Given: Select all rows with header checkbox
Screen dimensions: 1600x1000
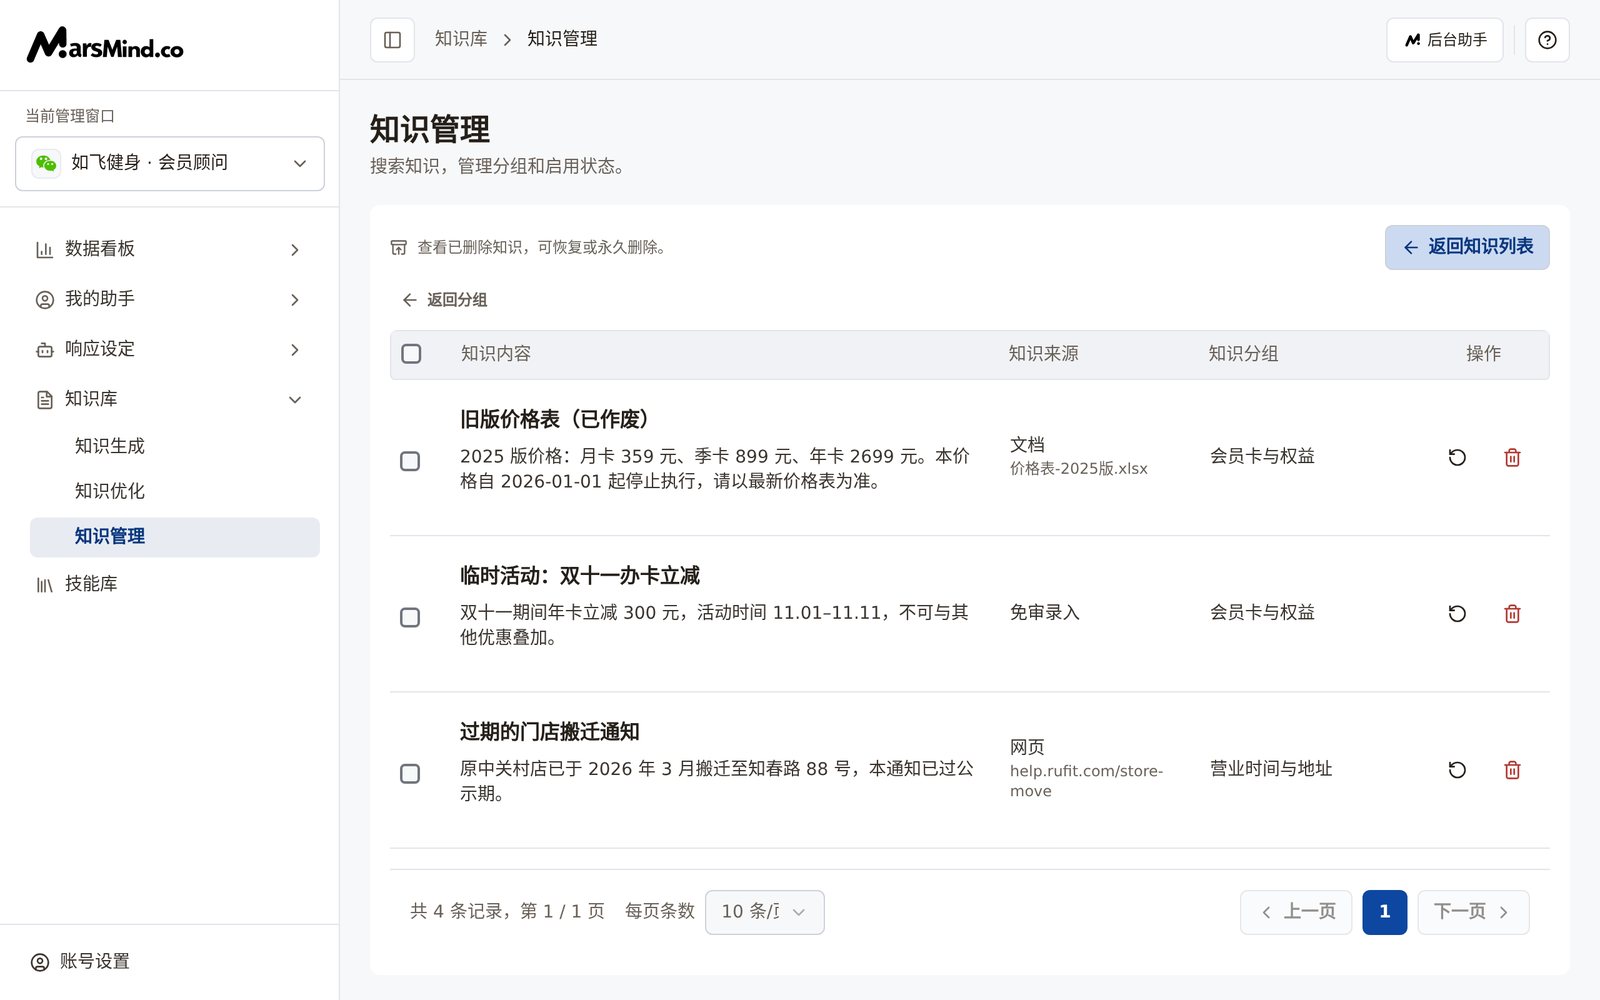Looking at the screenshot, I should pos(411,354).
